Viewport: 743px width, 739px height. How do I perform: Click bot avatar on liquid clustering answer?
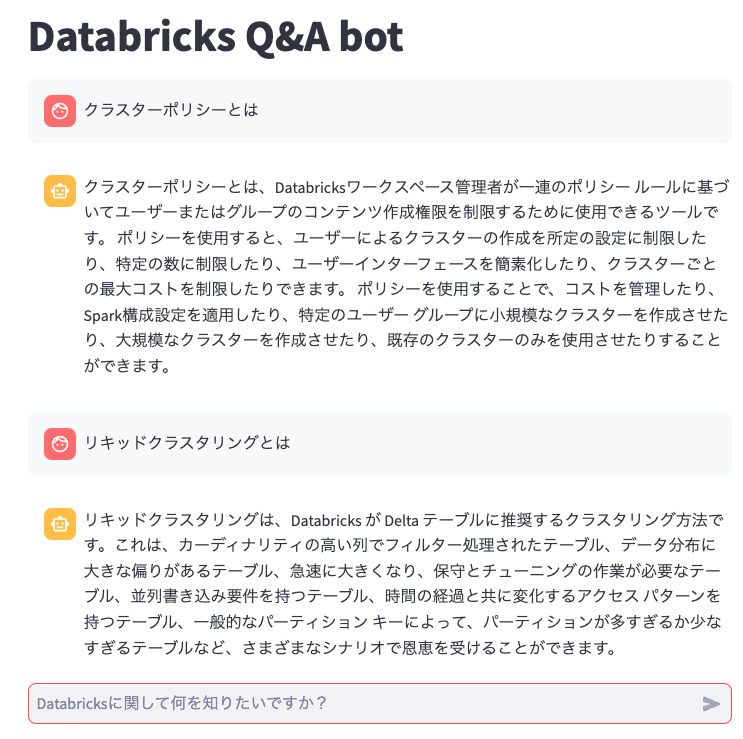point(60,523)
